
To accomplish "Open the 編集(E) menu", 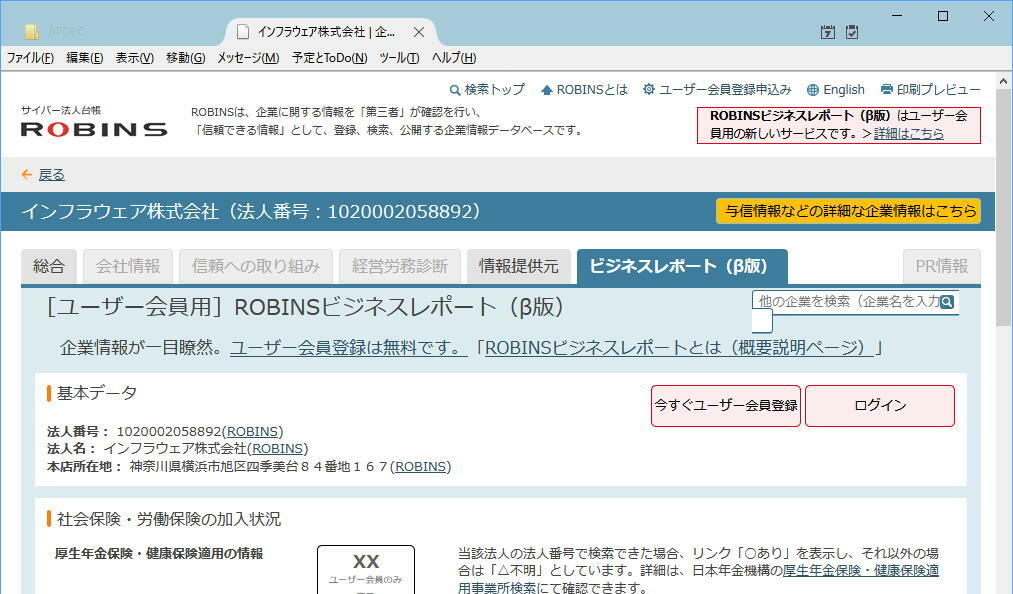I will [85, 58].
